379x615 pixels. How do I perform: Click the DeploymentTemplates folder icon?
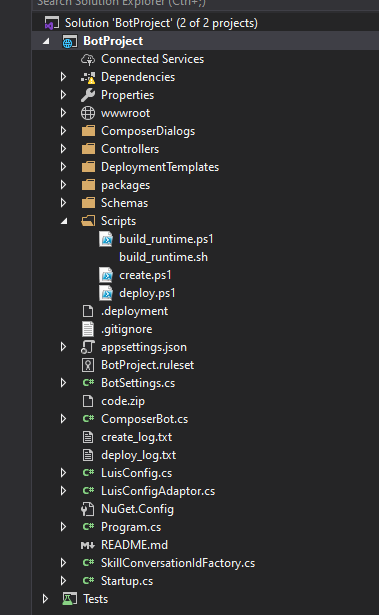pos(88,167)
